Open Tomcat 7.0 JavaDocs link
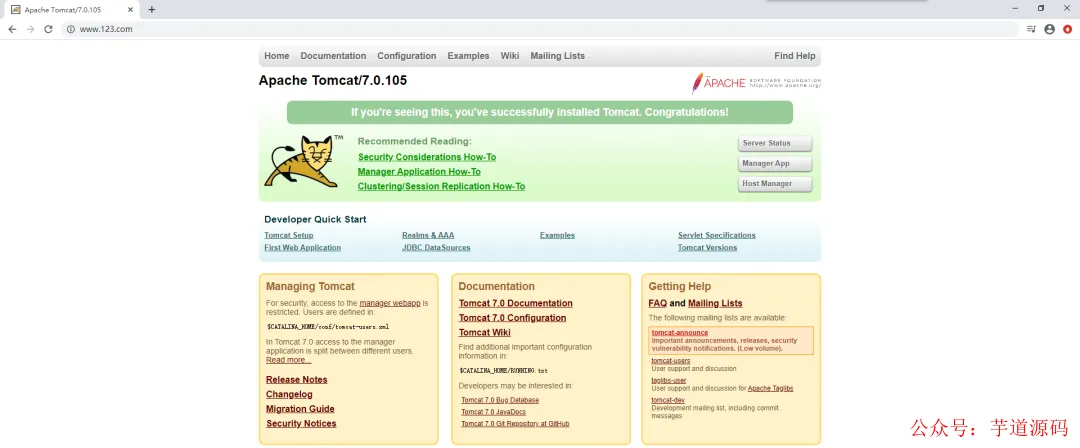The width and height of the screenshot is (1080, 448). (493, 411)
